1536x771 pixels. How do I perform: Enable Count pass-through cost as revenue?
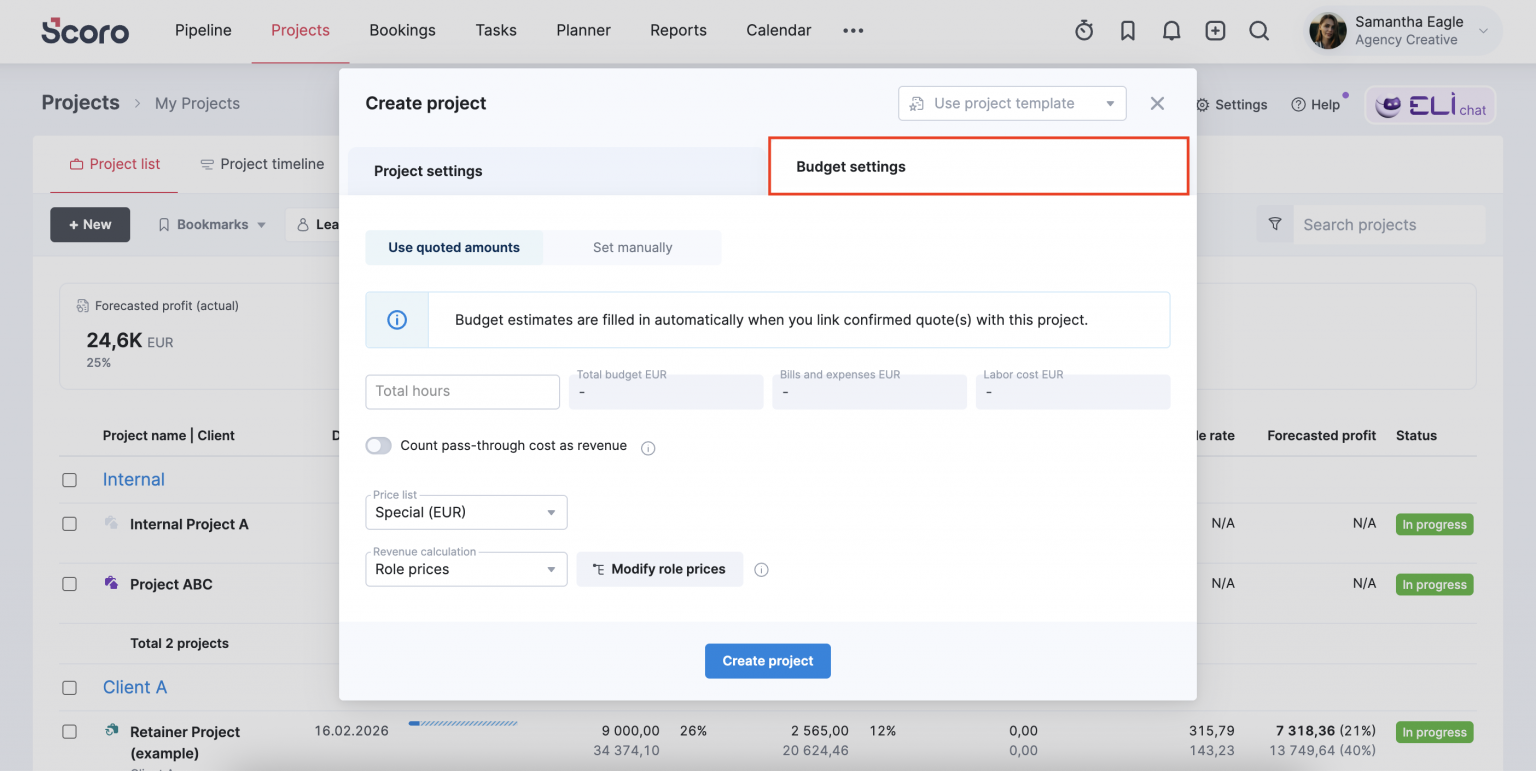tap(378, 445)
